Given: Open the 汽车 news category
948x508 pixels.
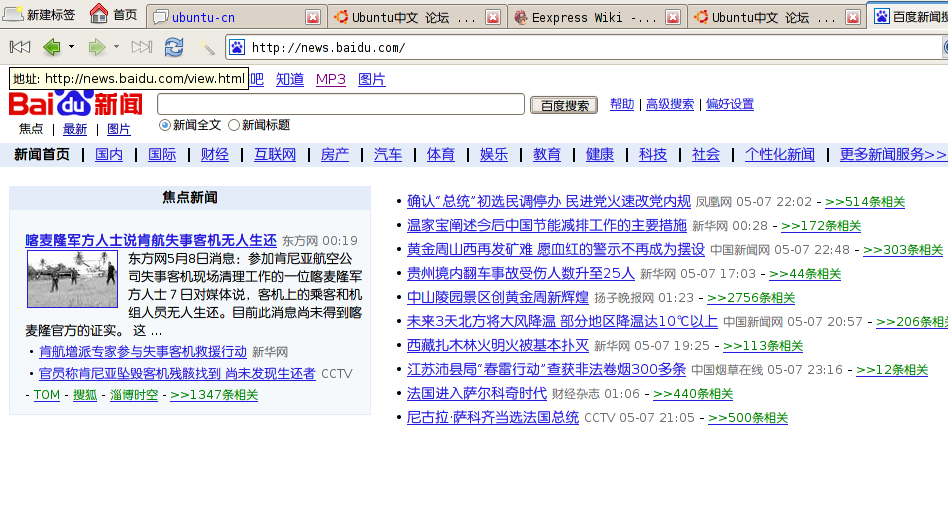Looking at the screenshot, I should [x=388, y=155].
